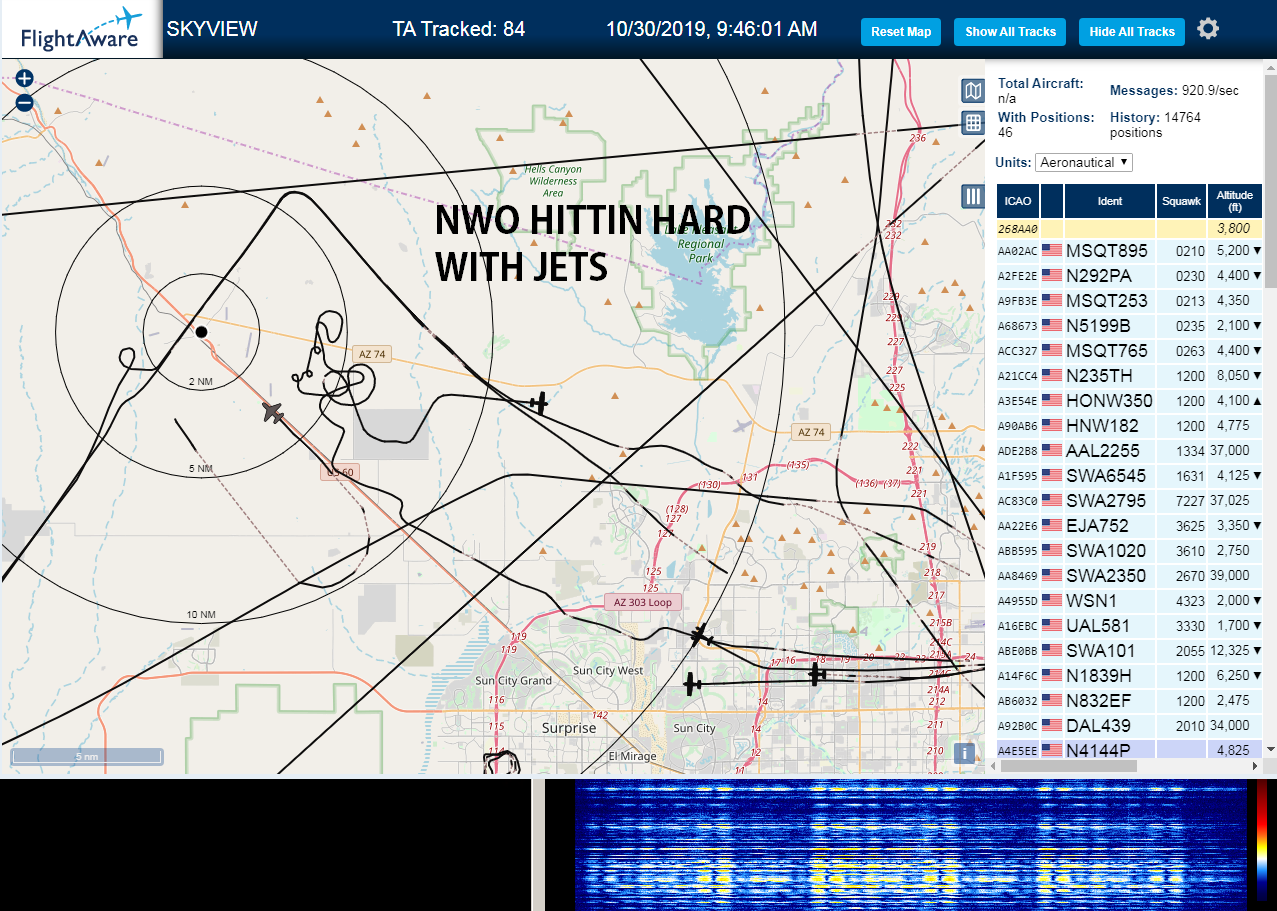Screen dimensions: 1277x911
Task: Click the US flag for MSQT895
Action: (x=1051, y=250)
